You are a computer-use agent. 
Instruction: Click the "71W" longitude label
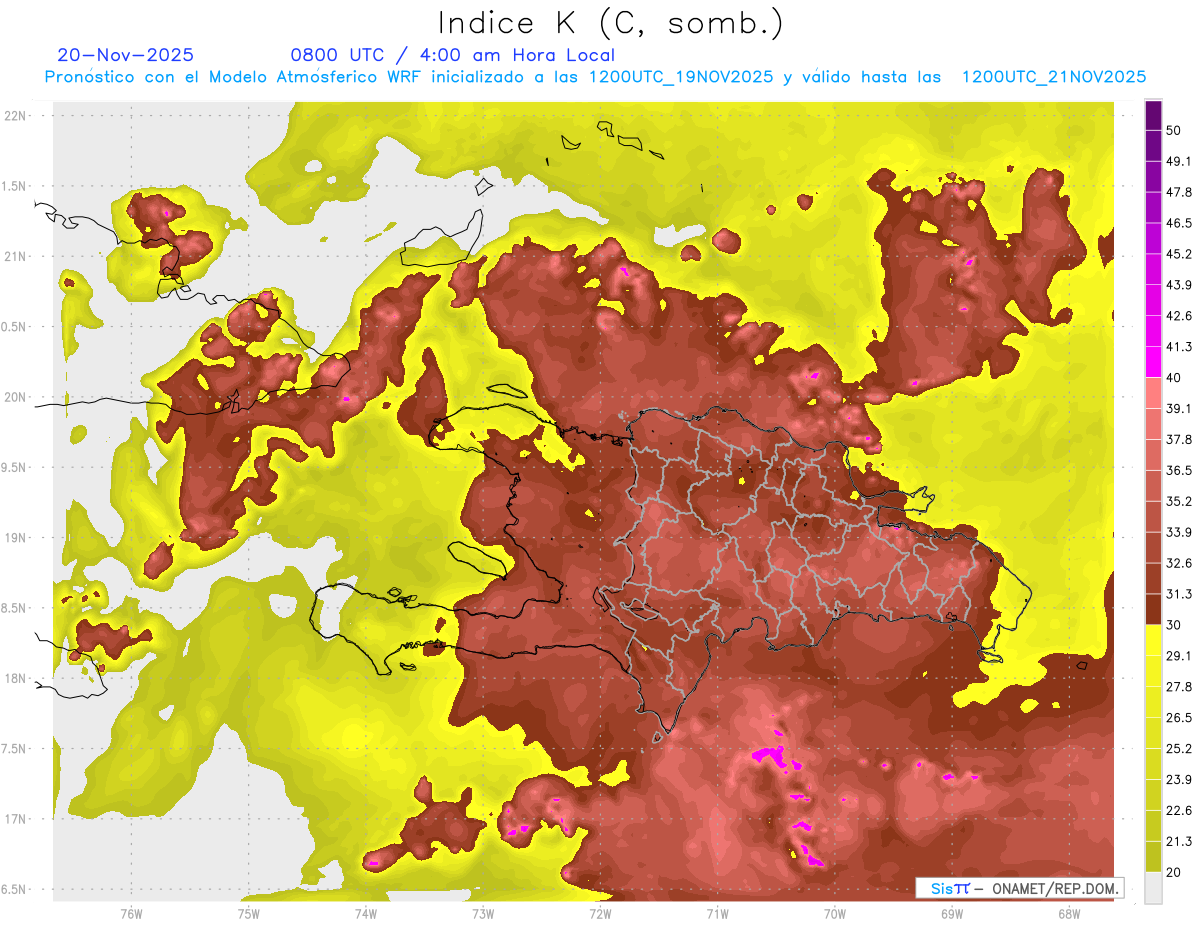pyautogui.click(x=717, y=913)
